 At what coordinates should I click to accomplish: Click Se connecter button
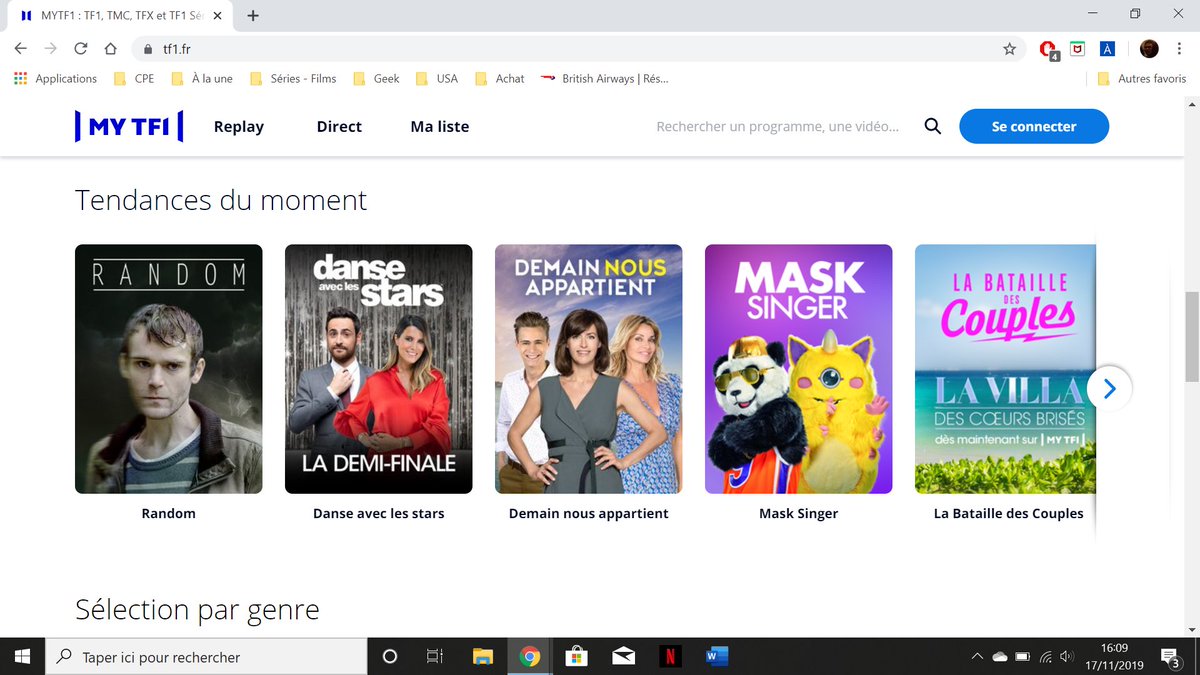(x=1034, y=126)
